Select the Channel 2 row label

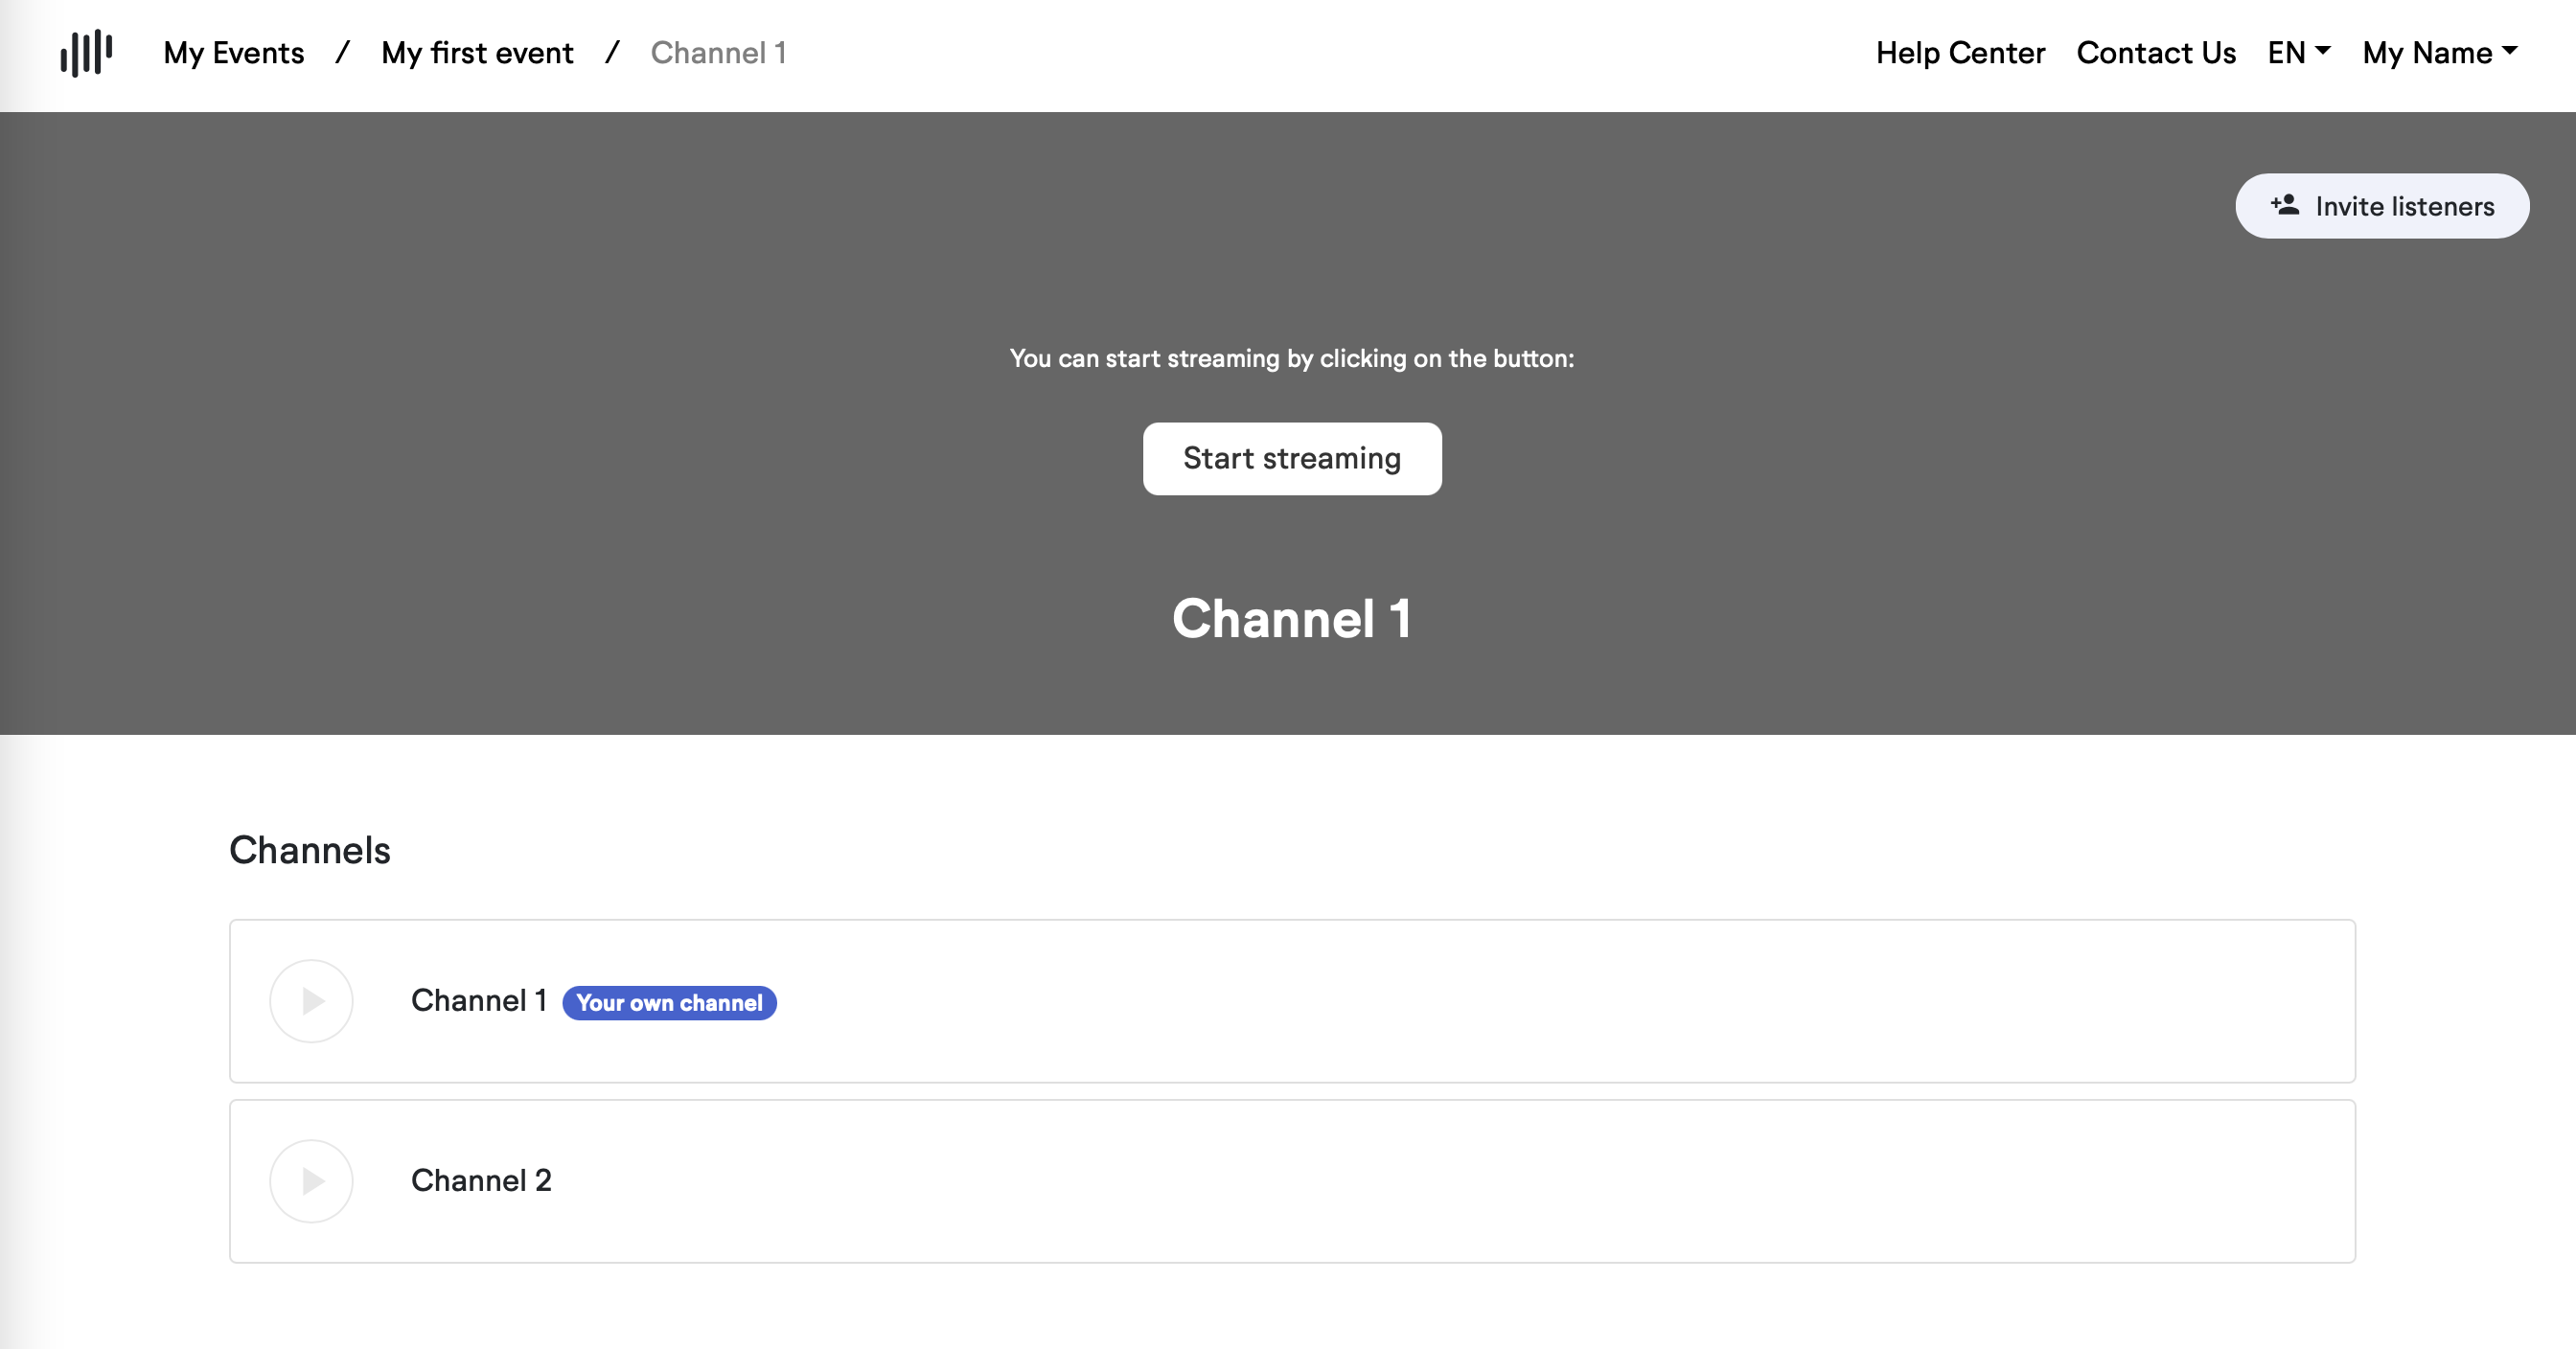(481, 1181)
